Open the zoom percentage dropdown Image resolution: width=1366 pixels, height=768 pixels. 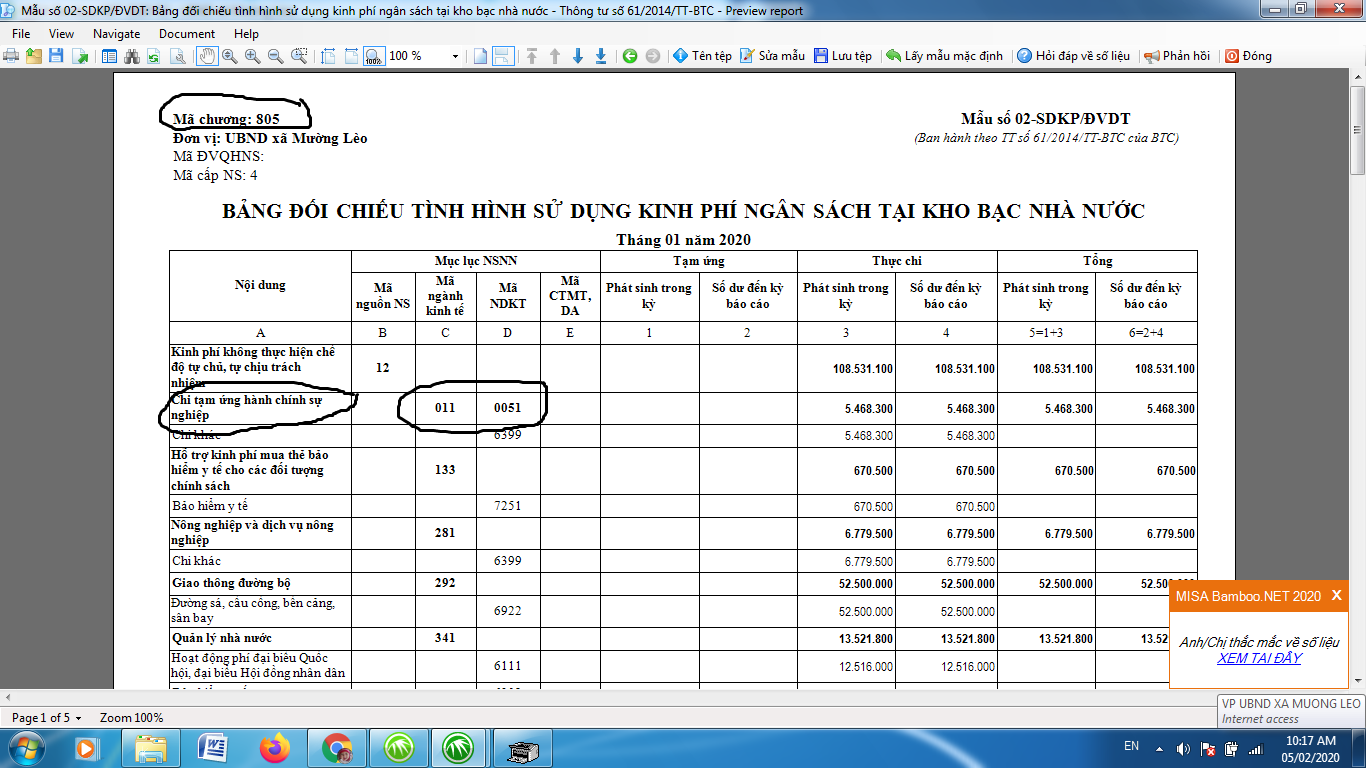[455, 57]
